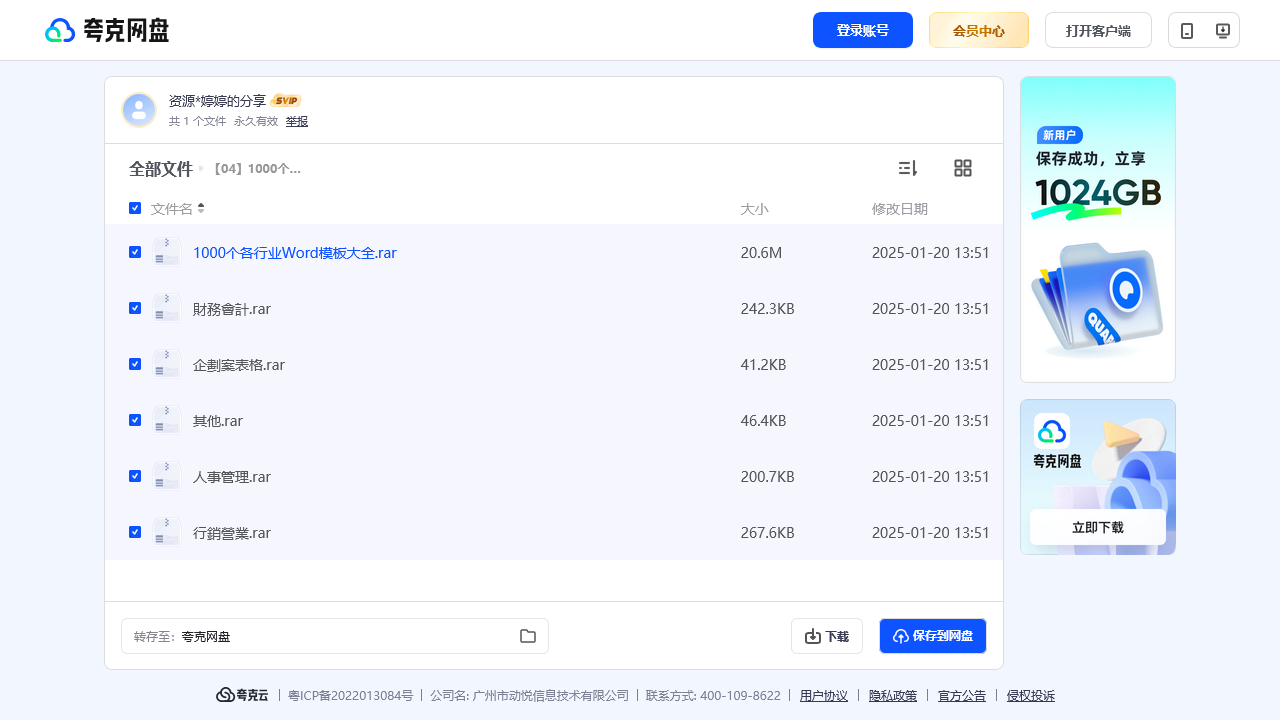1280x720 pixels.
Task: Click 立即下载 on the promo banner
Action: [1098, 527]
